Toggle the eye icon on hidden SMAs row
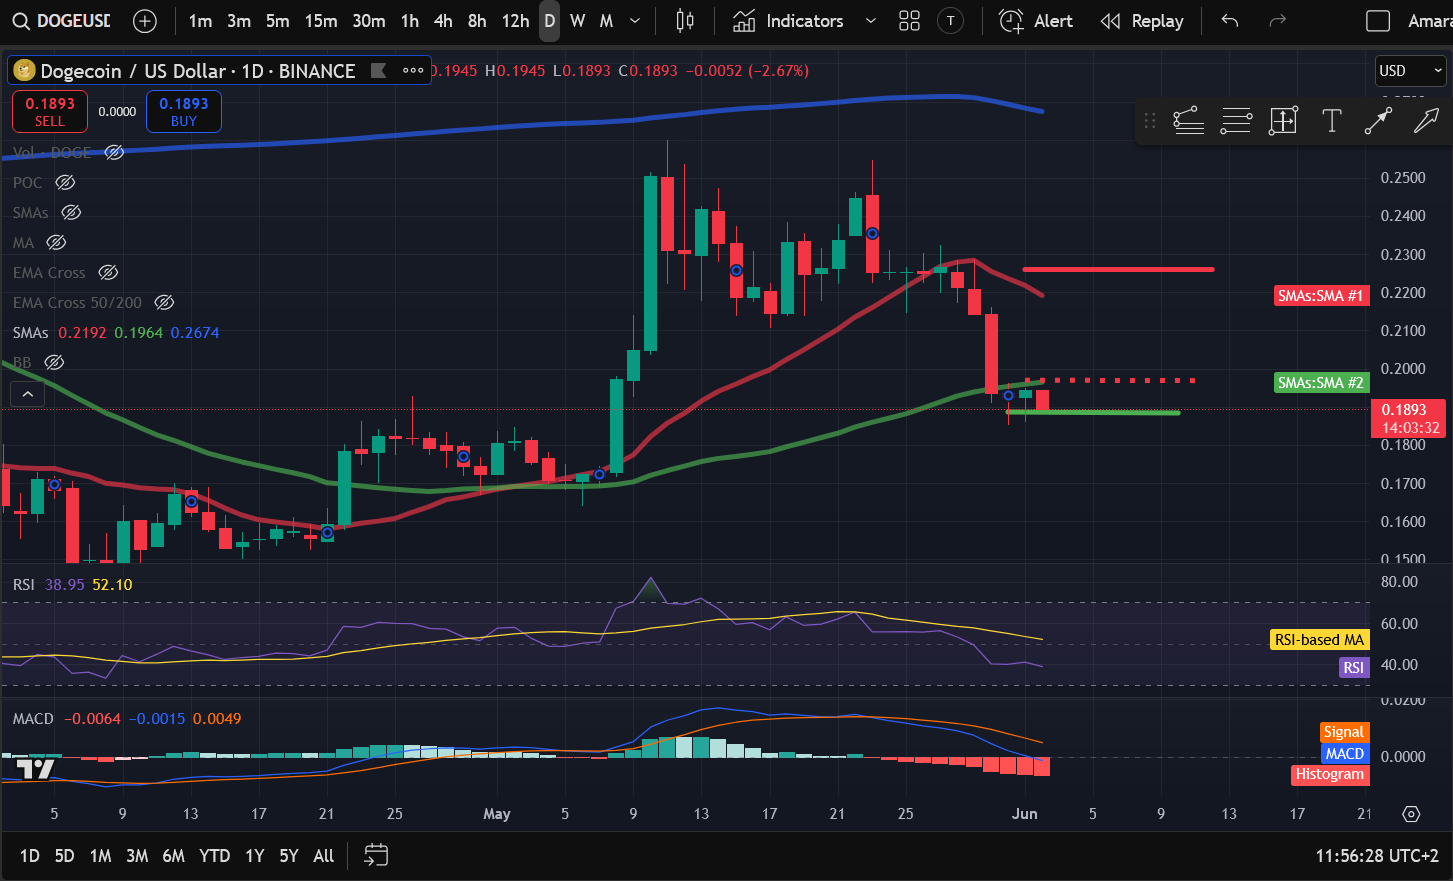This screenshot has width=1453, height=881. tap(71, 212)
